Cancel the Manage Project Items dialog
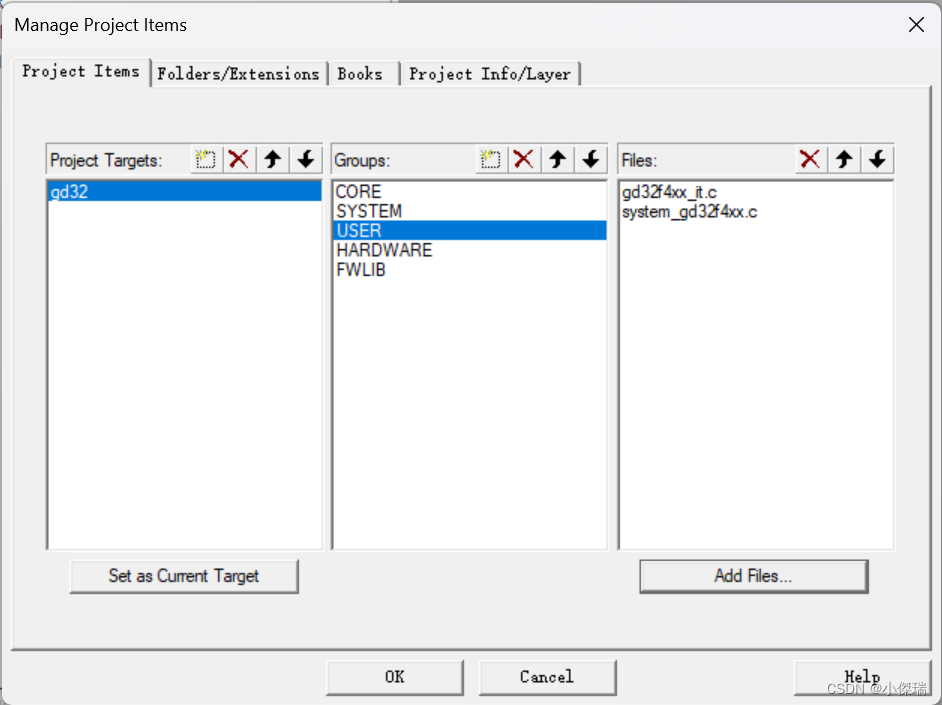942x705 pixels. tap(547, 677)
